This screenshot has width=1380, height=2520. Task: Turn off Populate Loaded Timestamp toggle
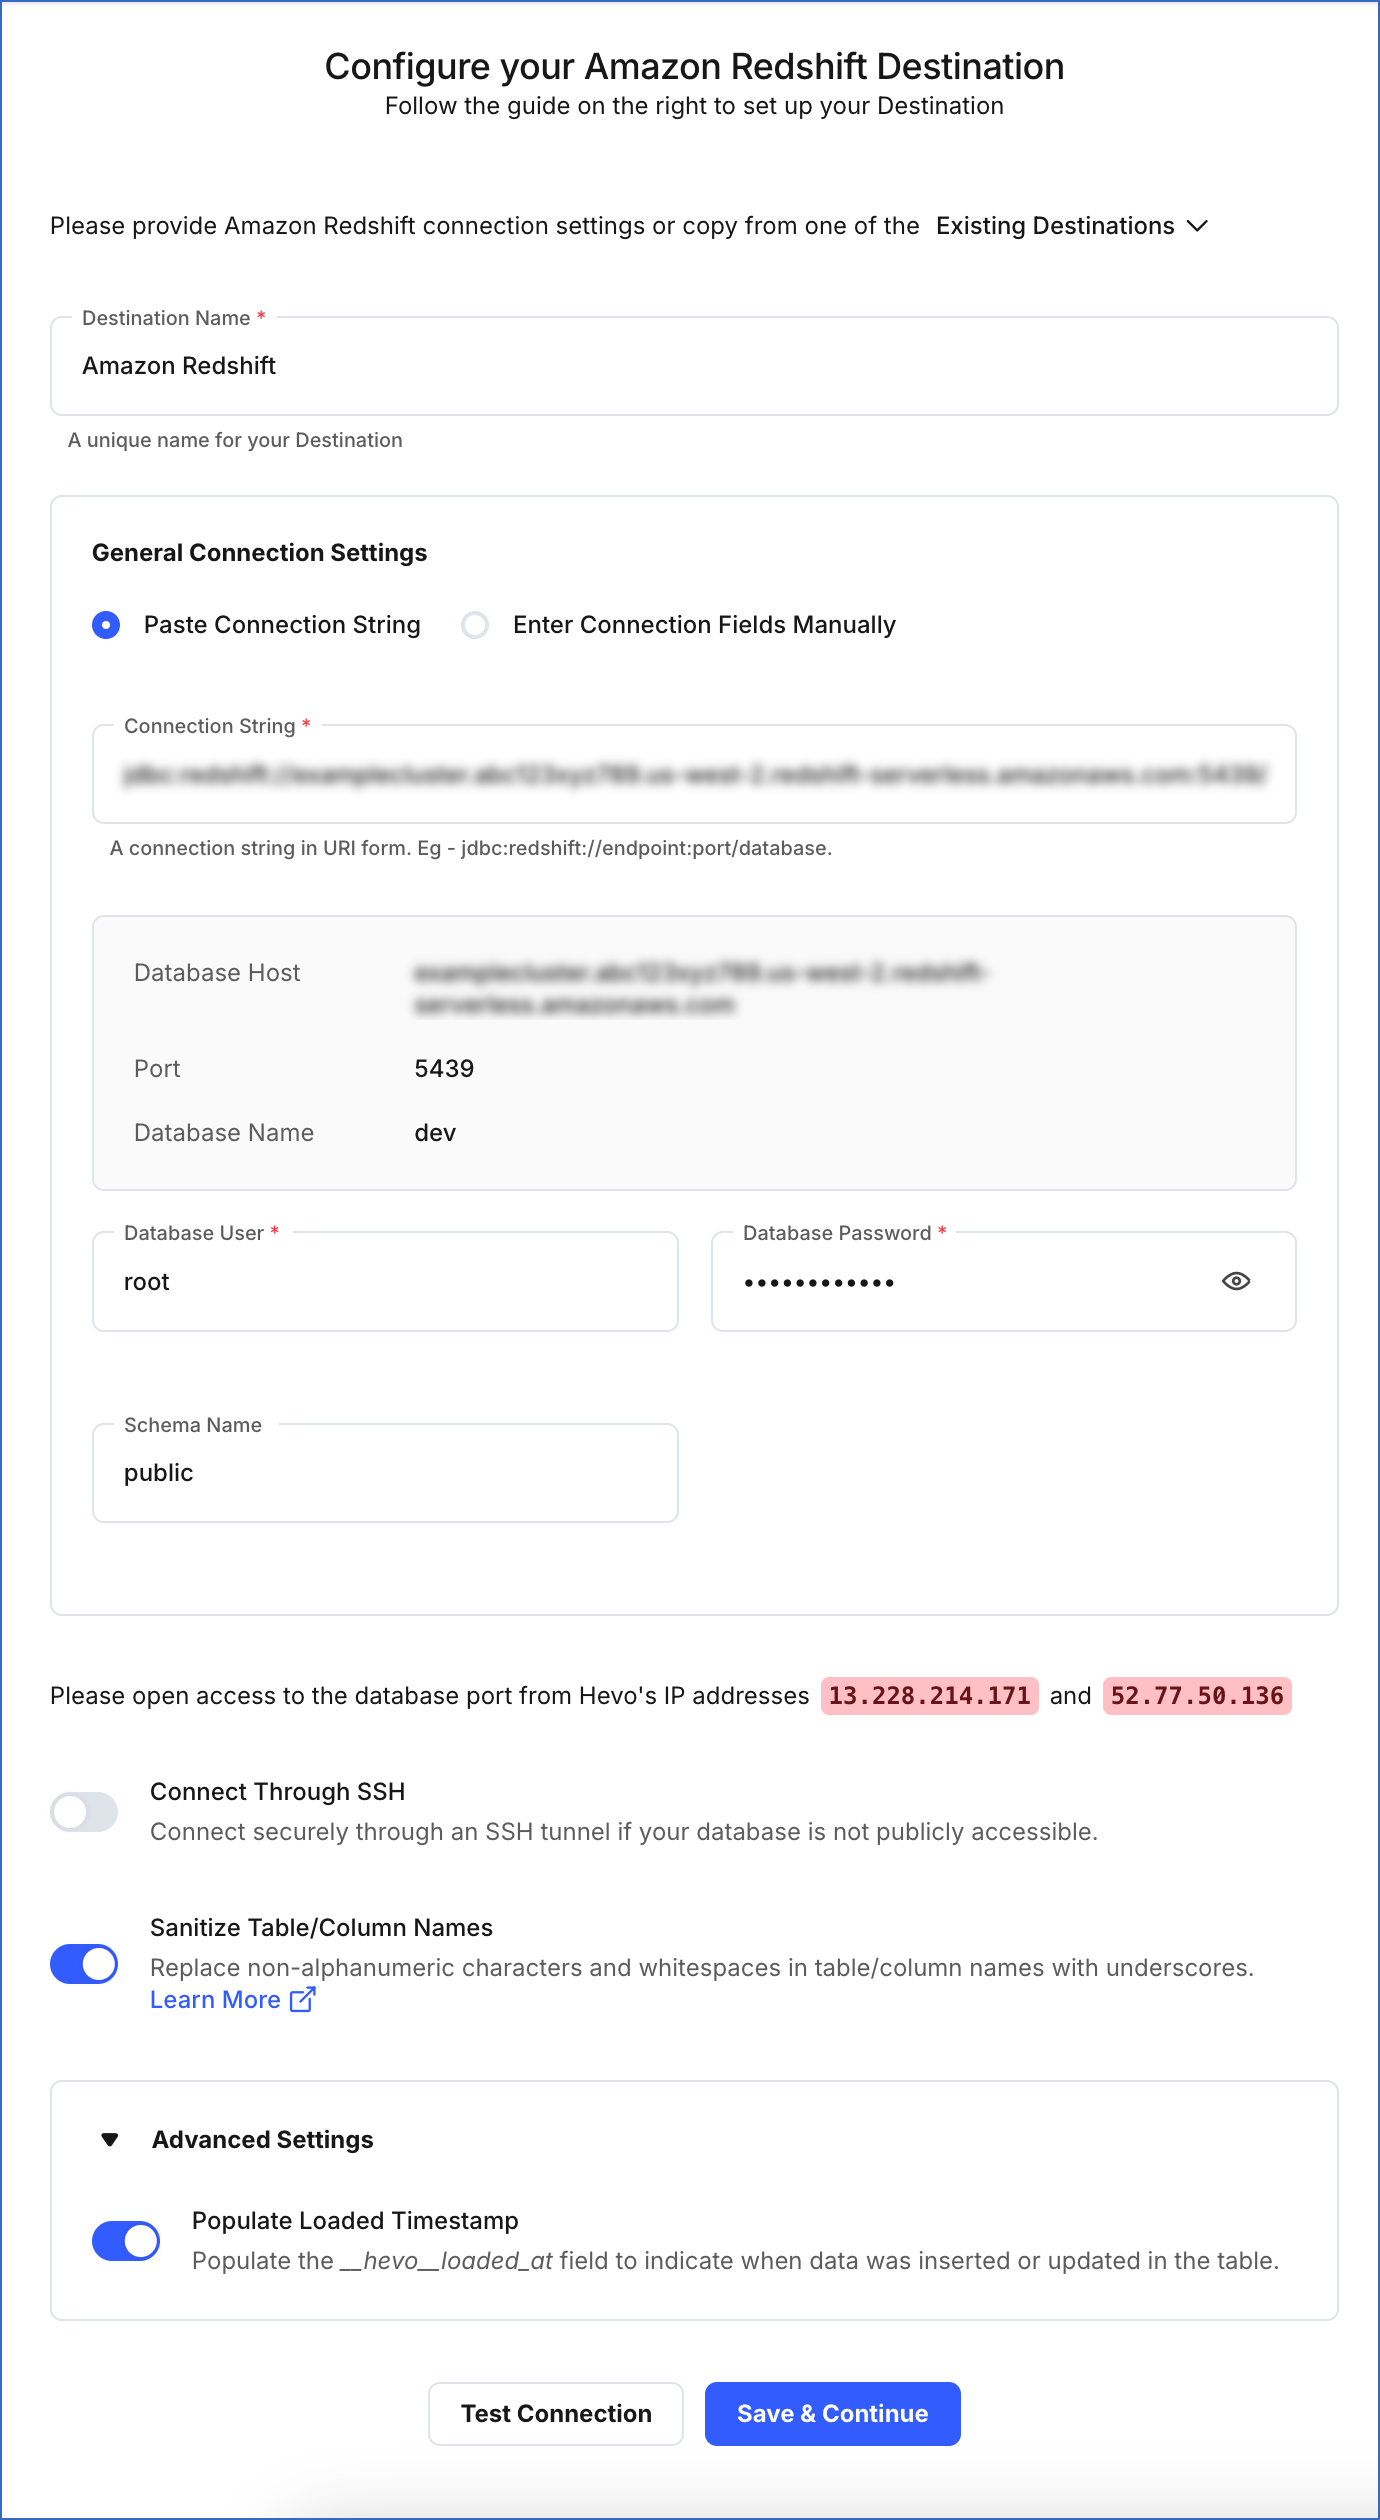(x=126, y=2240)
